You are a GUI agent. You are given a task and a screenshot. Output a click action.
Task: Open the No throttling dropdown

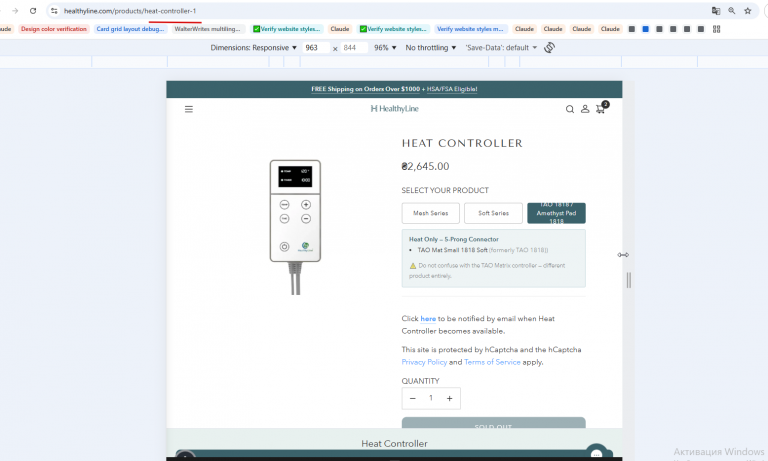pyautogui.click(x=431, y=48)
